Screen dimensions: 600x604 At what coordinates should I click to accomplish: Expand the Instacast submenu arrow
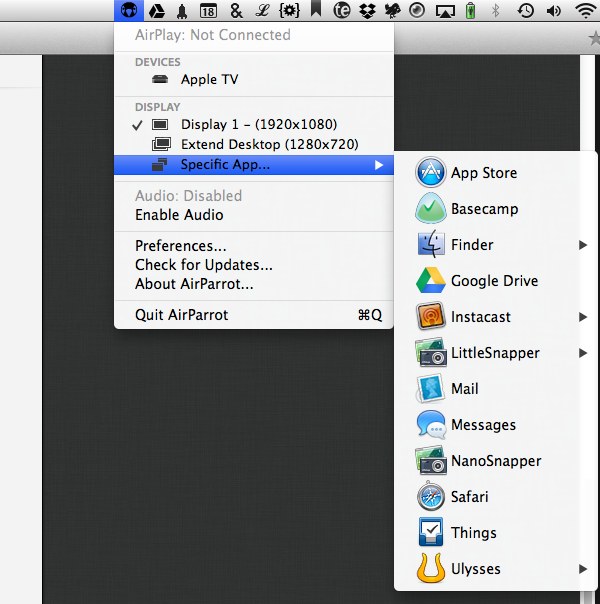tap(583, 317)
